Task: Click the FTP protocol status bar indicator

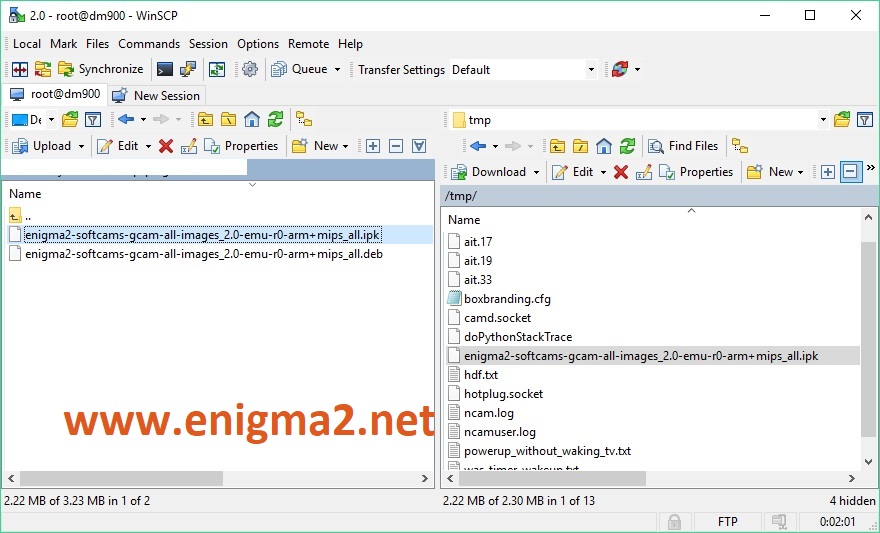Action: click(727, 522)
